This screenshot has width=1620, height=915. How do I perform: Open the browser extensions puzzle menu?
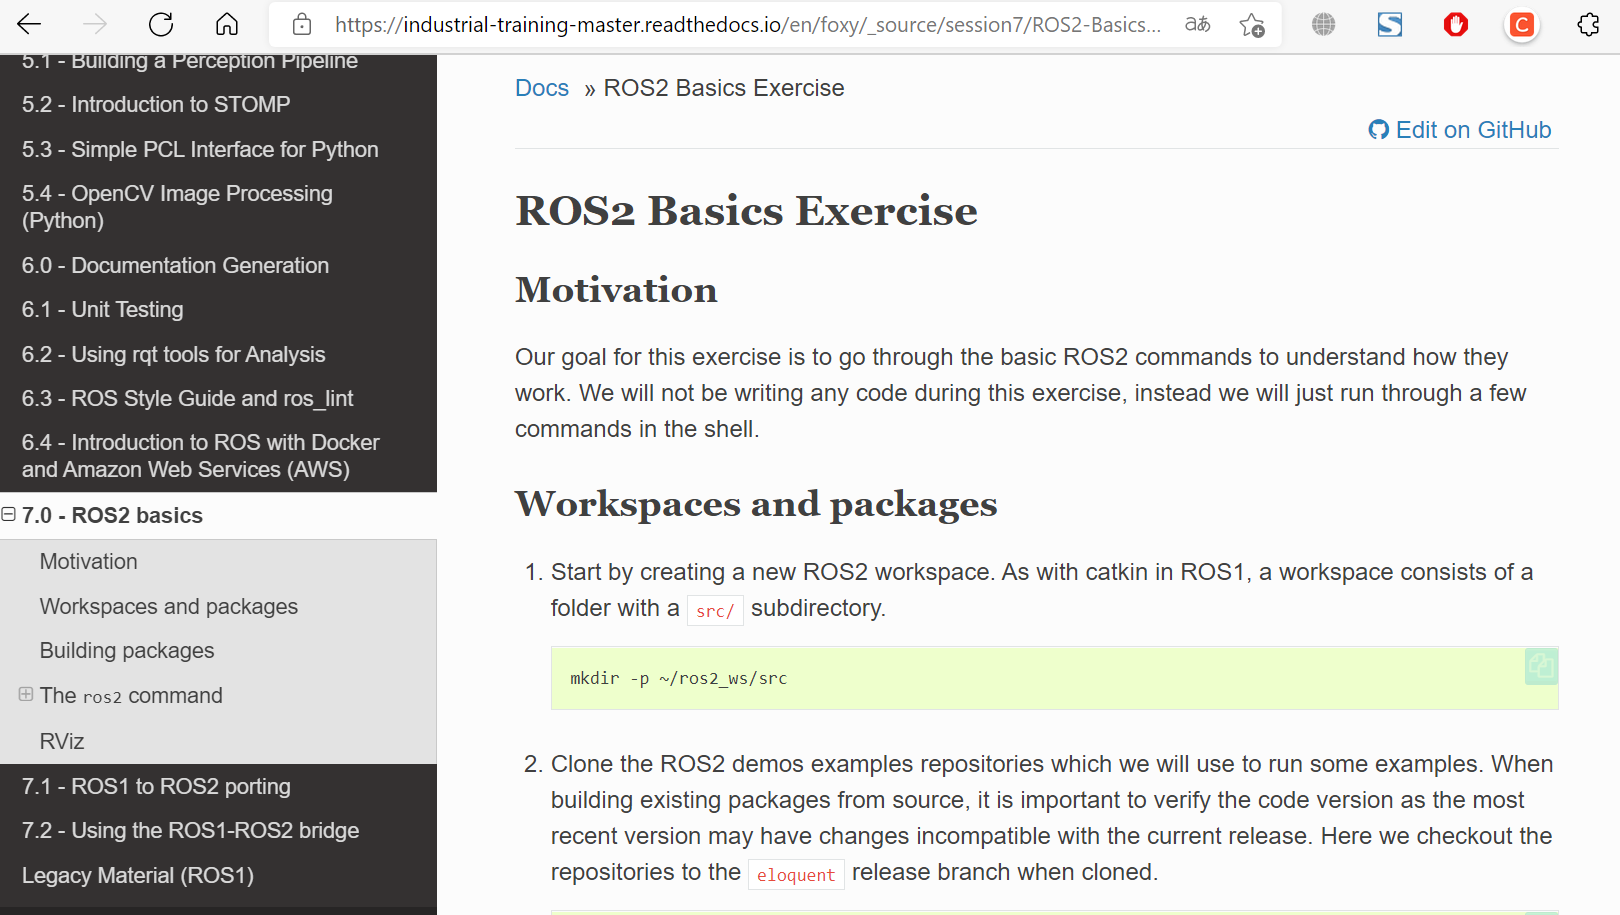[1589, 25]
